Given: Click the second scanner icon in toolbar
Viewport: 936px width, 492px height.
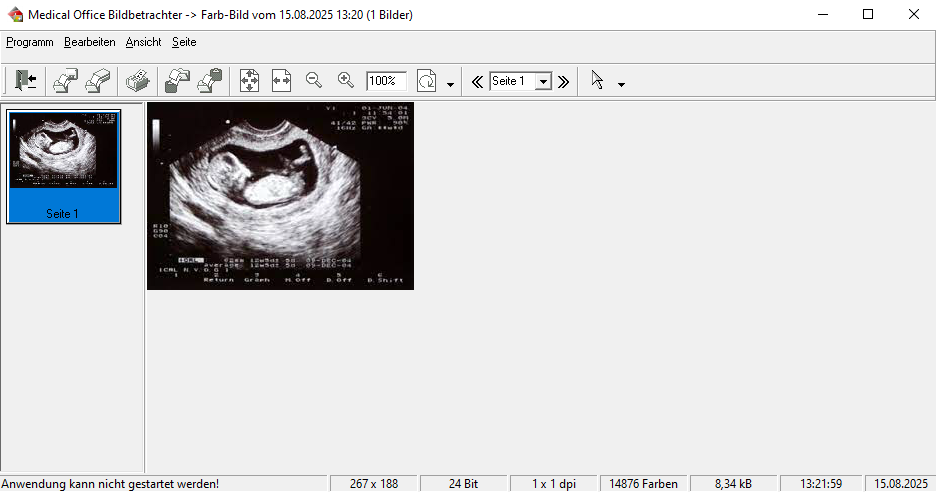Looking at the screenshot, I should pos(97,81).
